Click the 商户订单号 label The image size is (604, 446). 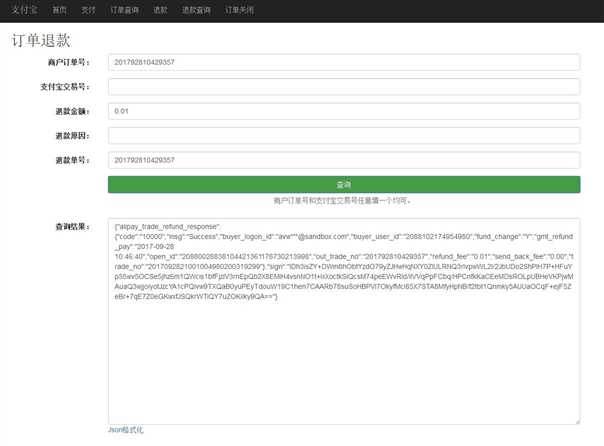tap(69, 62)
